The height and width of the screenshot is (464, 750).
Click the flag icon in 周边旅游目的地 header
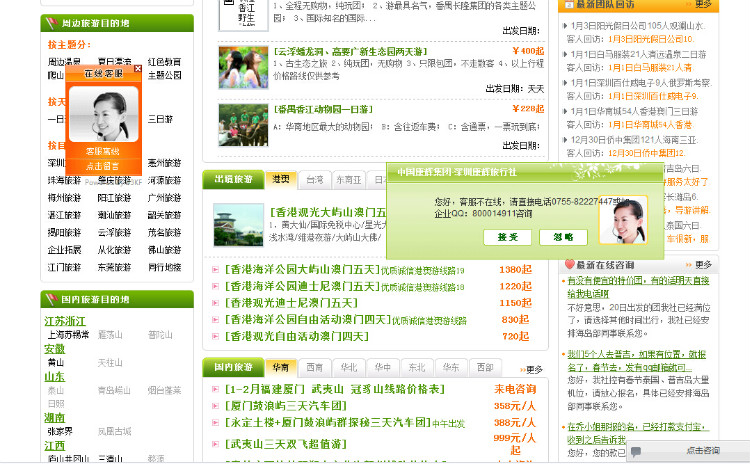(x=51, y=23)
